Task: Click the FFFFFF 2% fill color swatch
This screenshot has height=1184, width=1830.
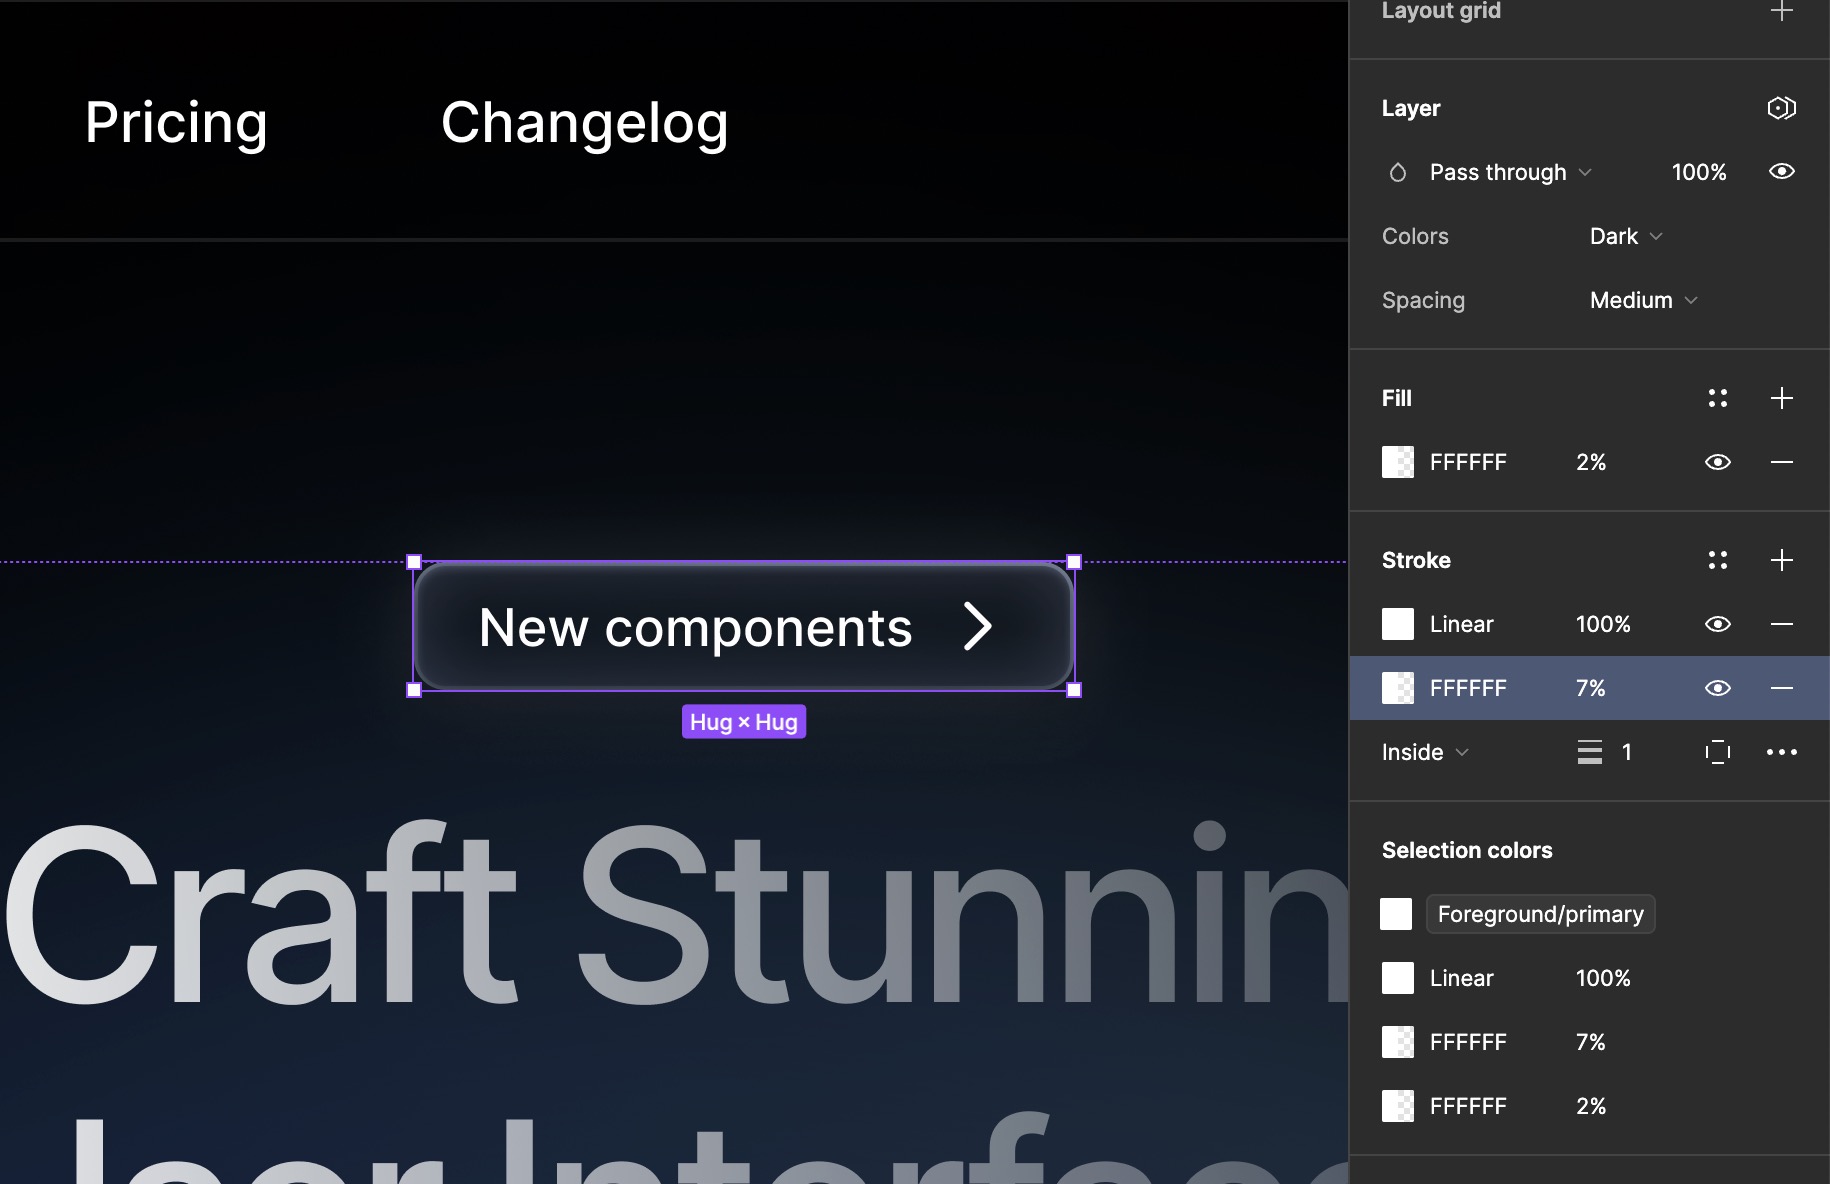Action: (x=1397, y=462)
